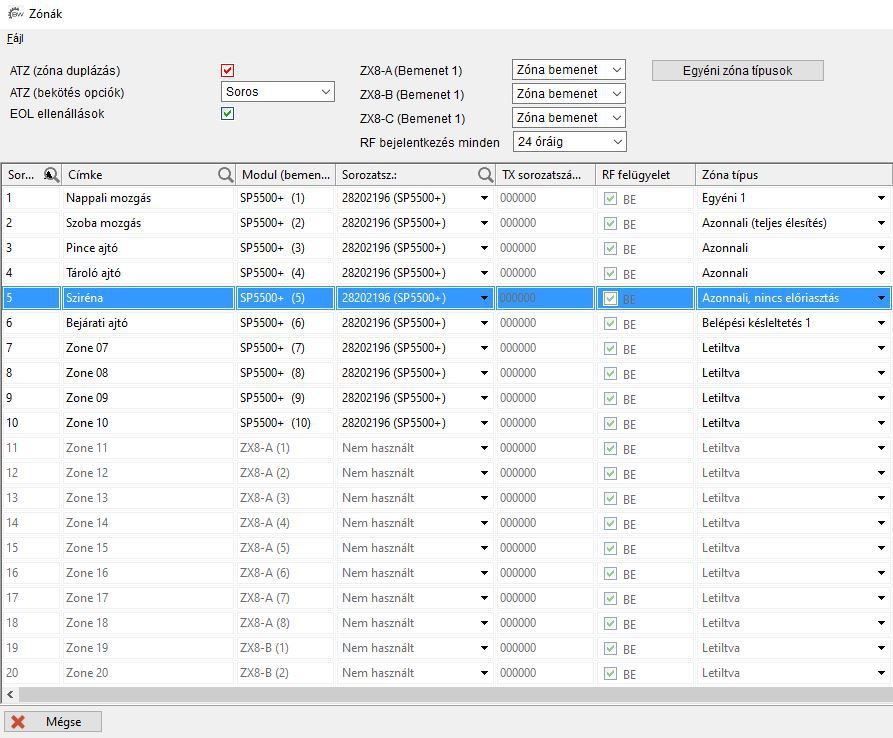Select the Bejárati ajtó label cell
This screenshot has width=893, height=738.
(148, 323)
